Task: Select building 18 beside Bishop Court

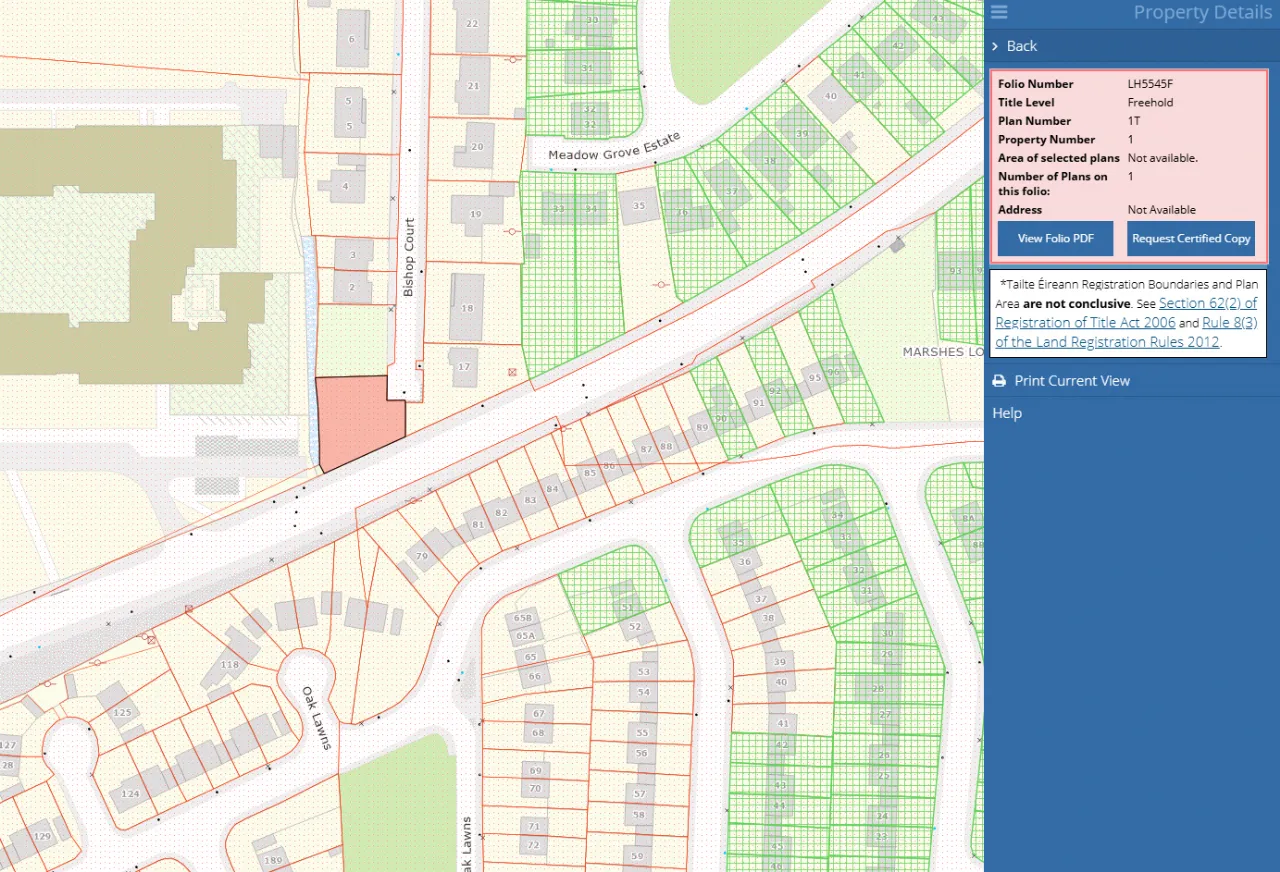Action: click(x=467, y=308)
